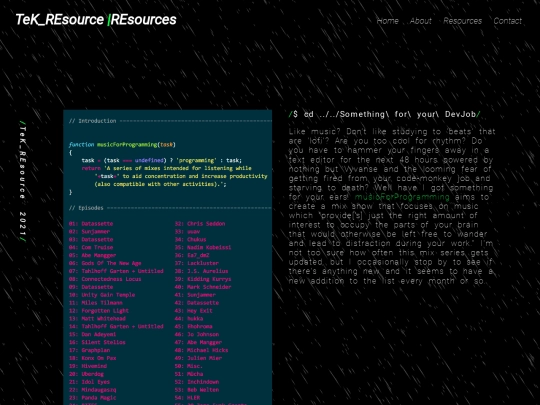Click episode '40: Mark Schneider'
Image resolution: width=540 pixels, height=405 pixels.
click(203, 287)
